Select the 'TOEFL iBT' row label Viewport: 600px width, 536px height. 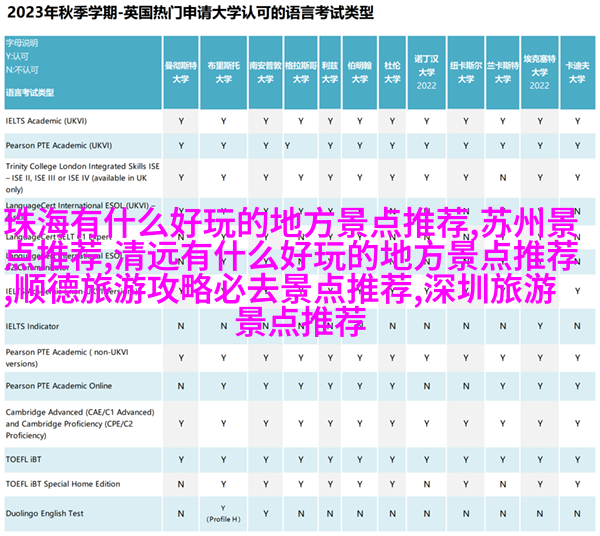24,459
